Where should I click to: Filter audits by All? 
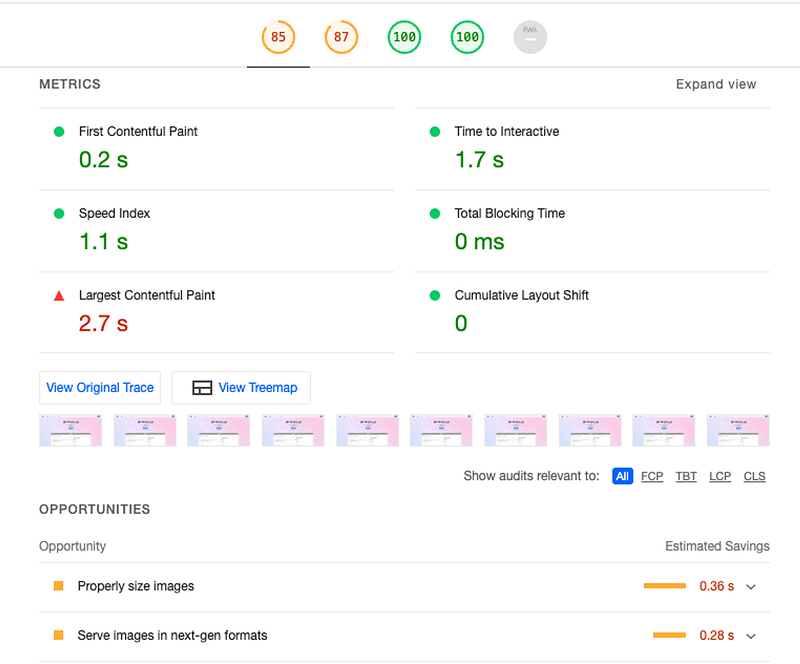(x=622, y=476)
